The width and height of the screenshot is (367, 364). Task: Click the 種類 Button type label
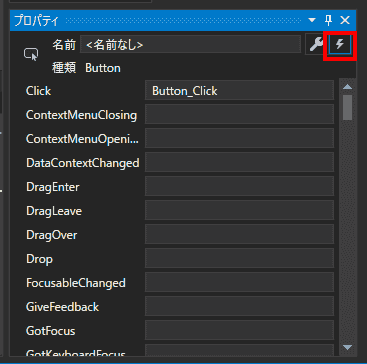point(86,68)
